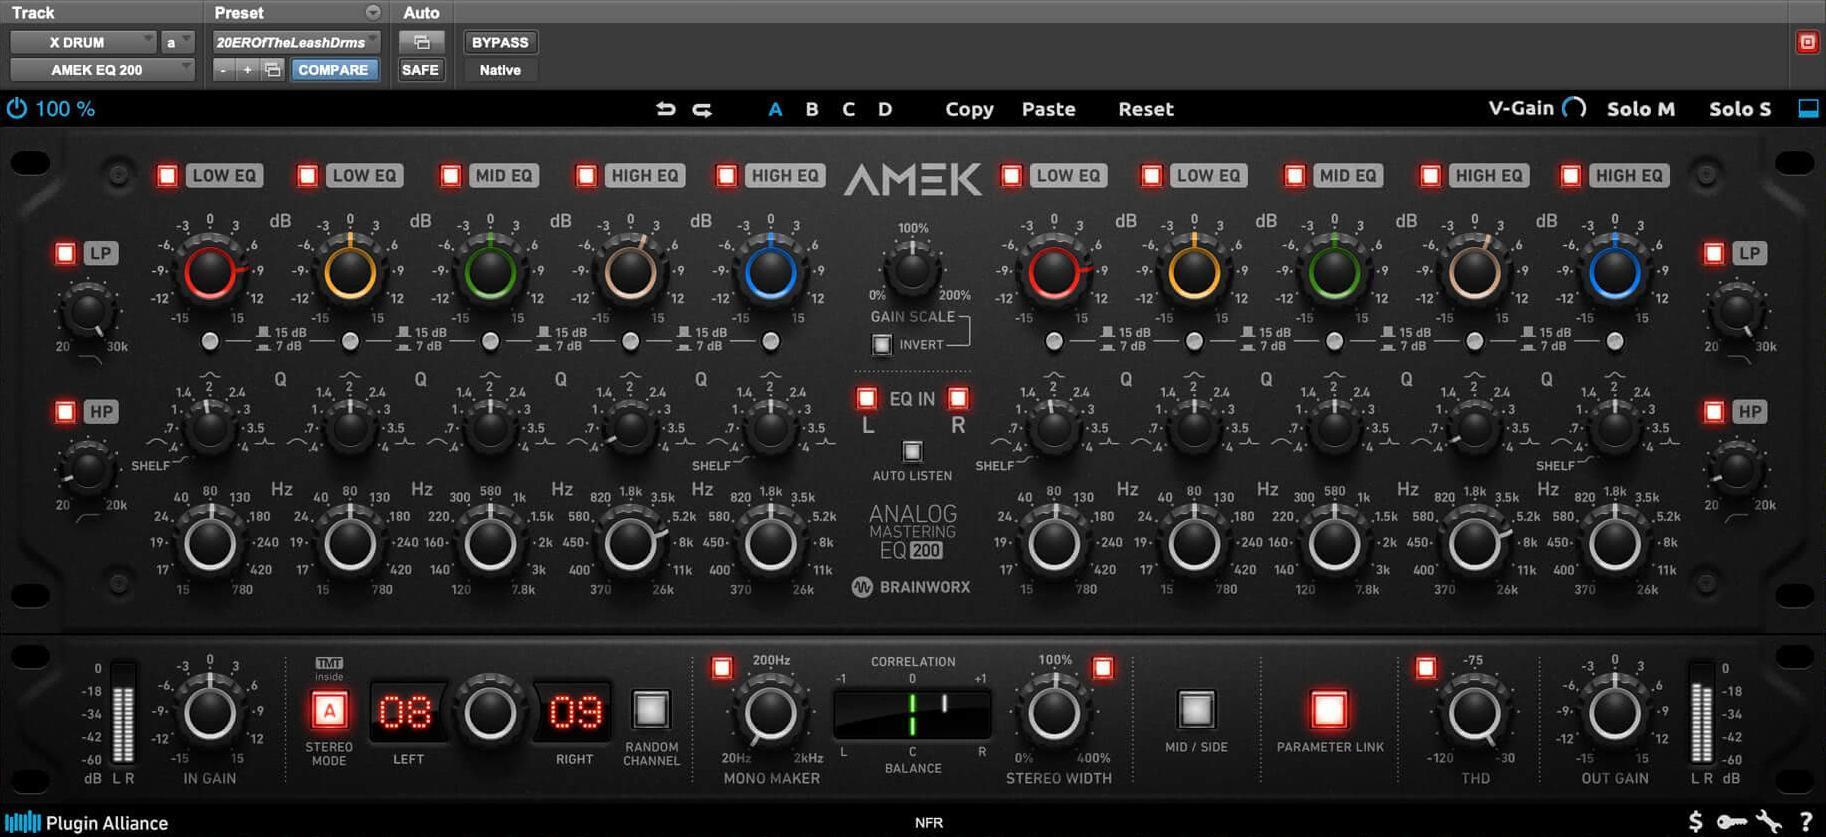Screen dimensions: 1826x837
Task: Click the dollar sign store icon
Action: pyautogui.click(x=1695, y=822)
